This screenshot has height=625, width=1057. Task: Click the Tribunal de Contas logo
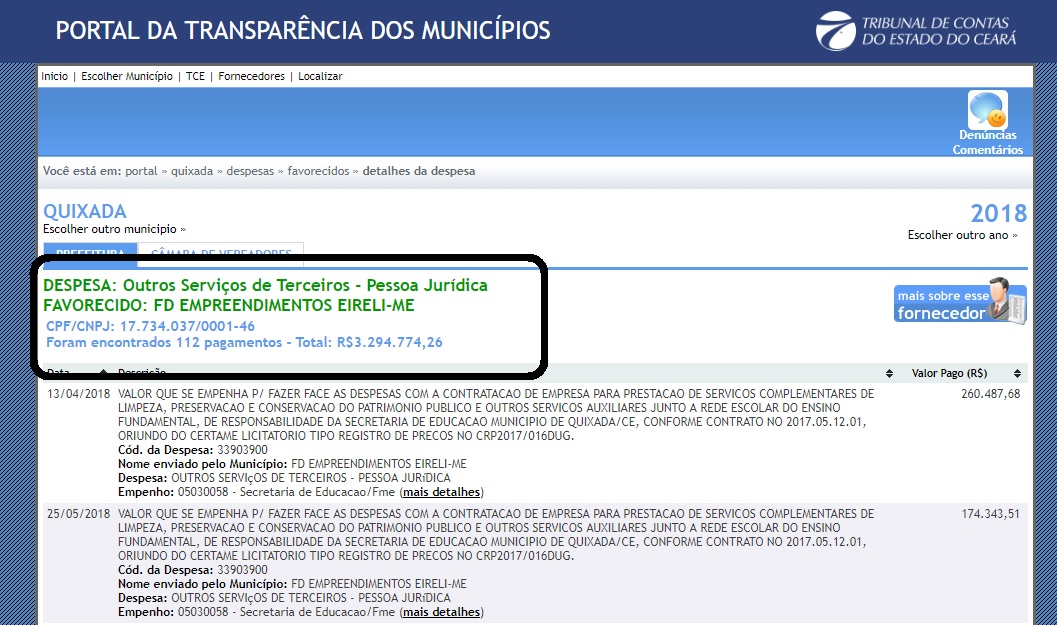pyautogui.click(x=916, y=30)
